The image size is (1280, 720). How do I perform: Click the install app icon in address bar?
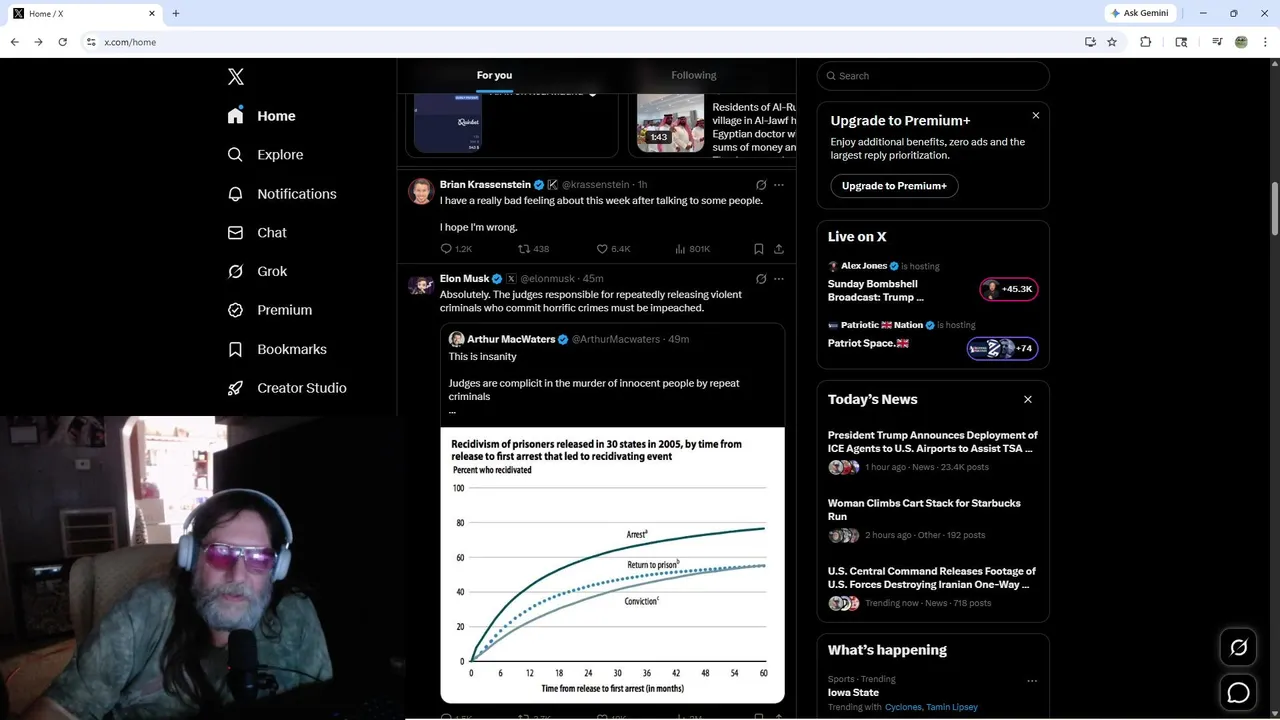pyautogui.click(x=1090, y=42)
